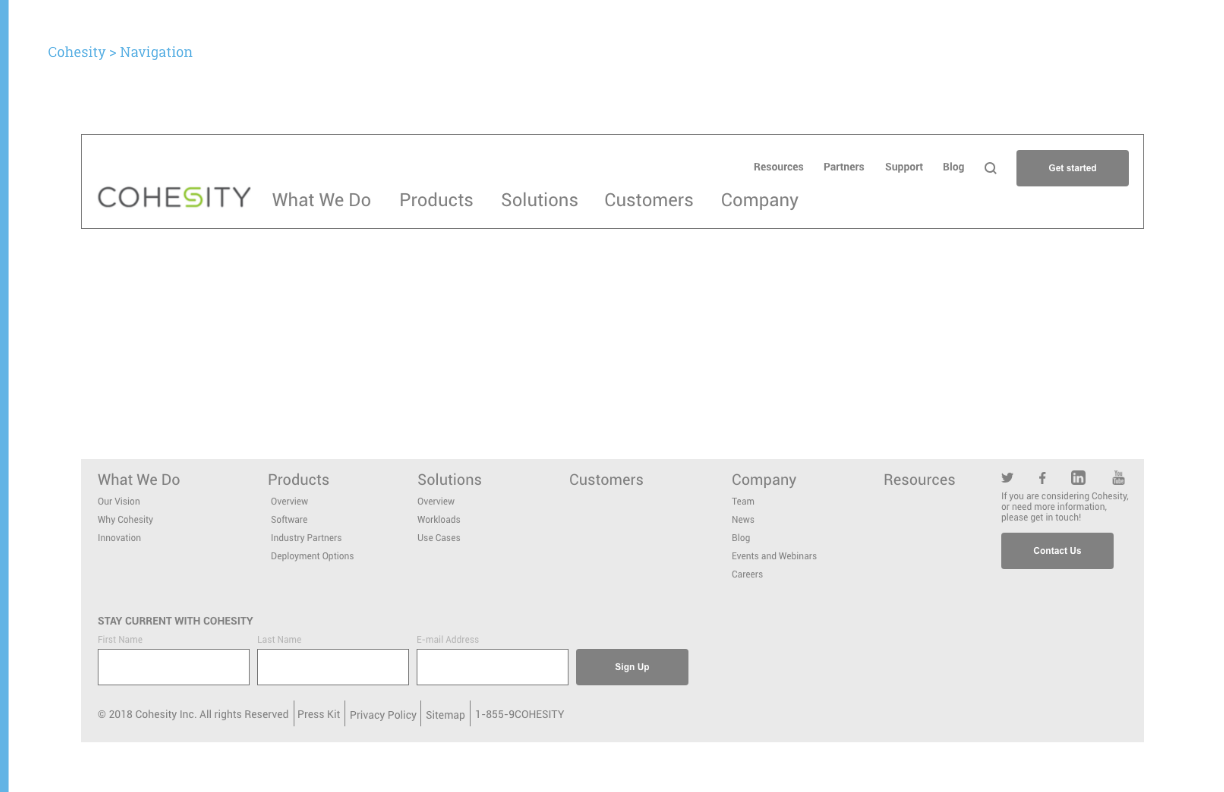The image size is (1224, 792).
Task: Click footer What We Do heading
Action: pyautogui.click(x=139, y=480)
